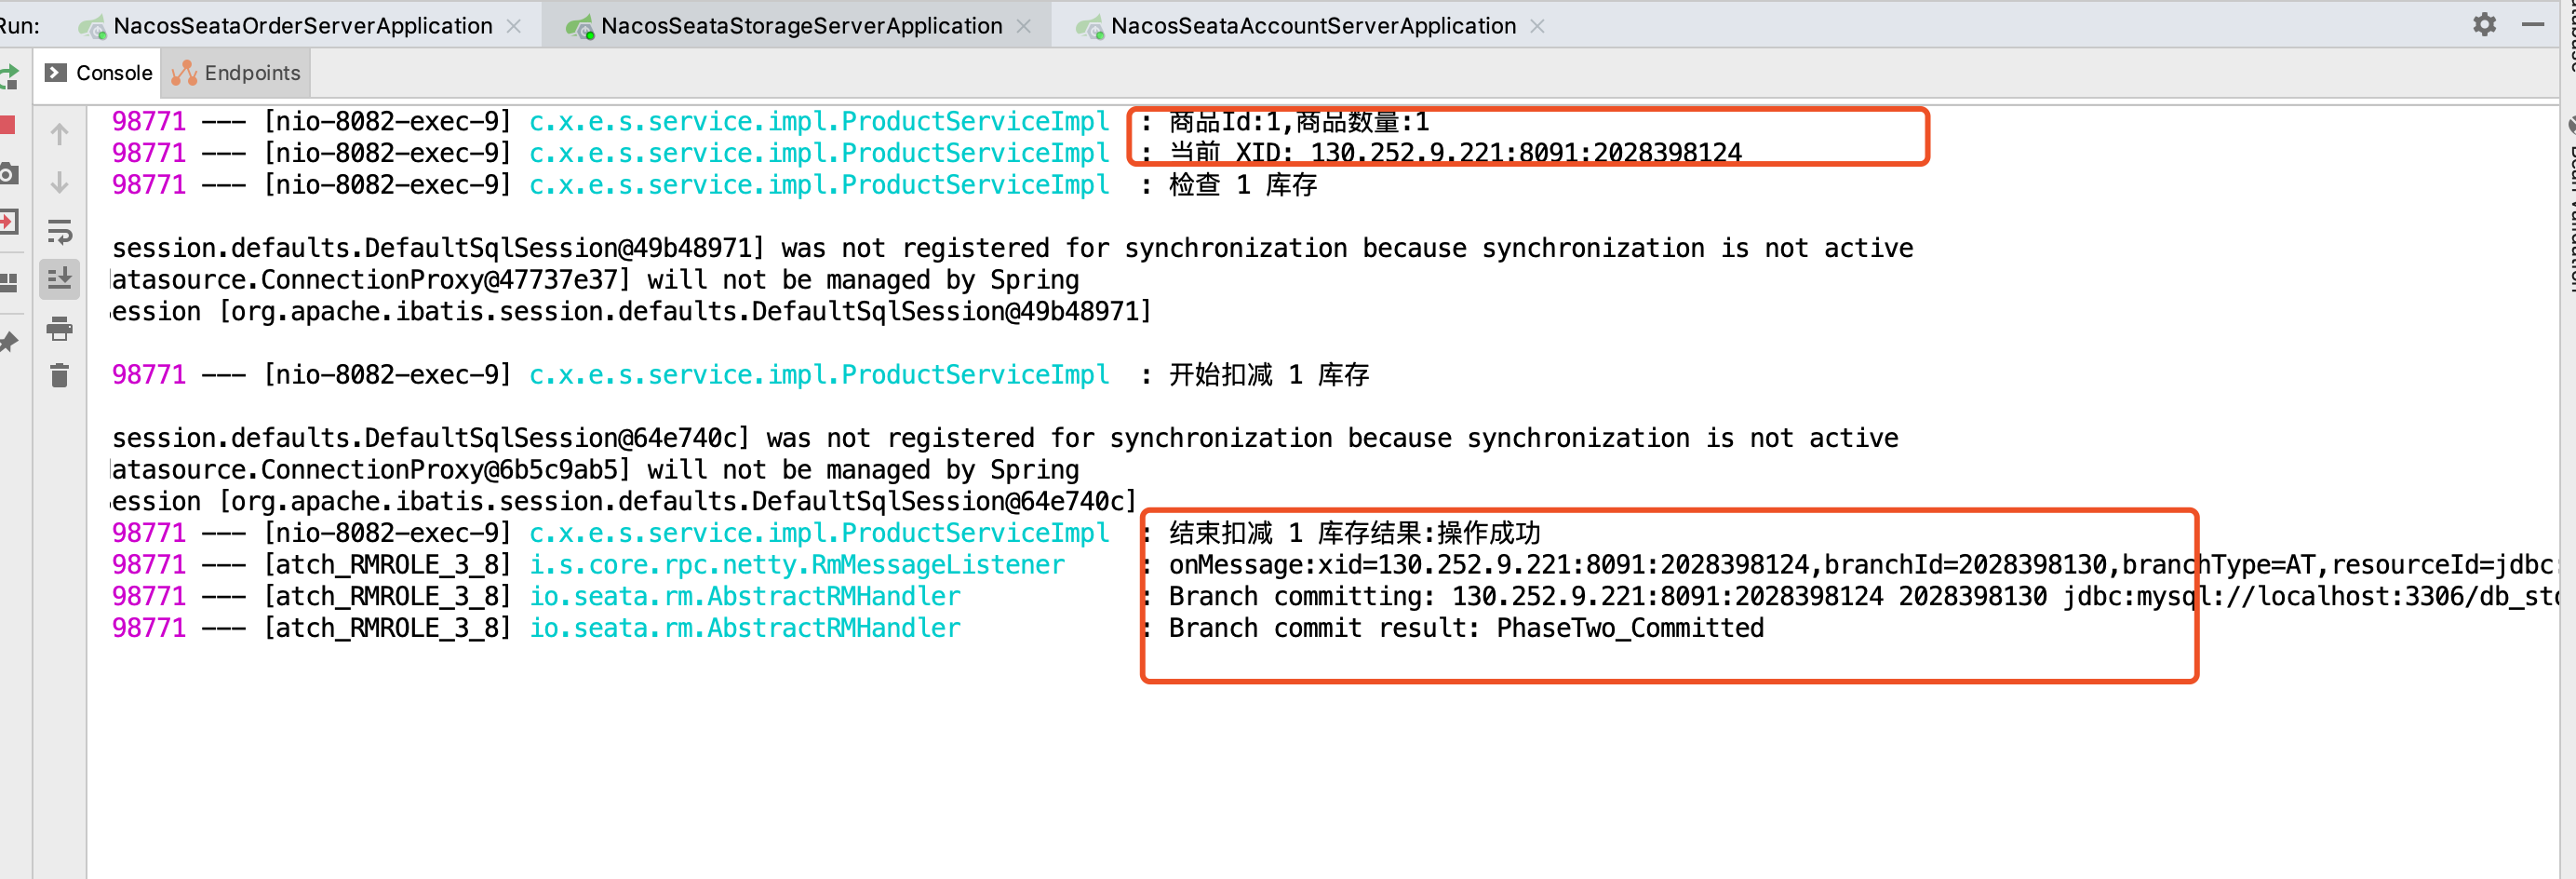Image resolution: width=2576 pixels, height=879 pixels.
Task: Navigate up the stack trace
Action: tap(59, 132)
